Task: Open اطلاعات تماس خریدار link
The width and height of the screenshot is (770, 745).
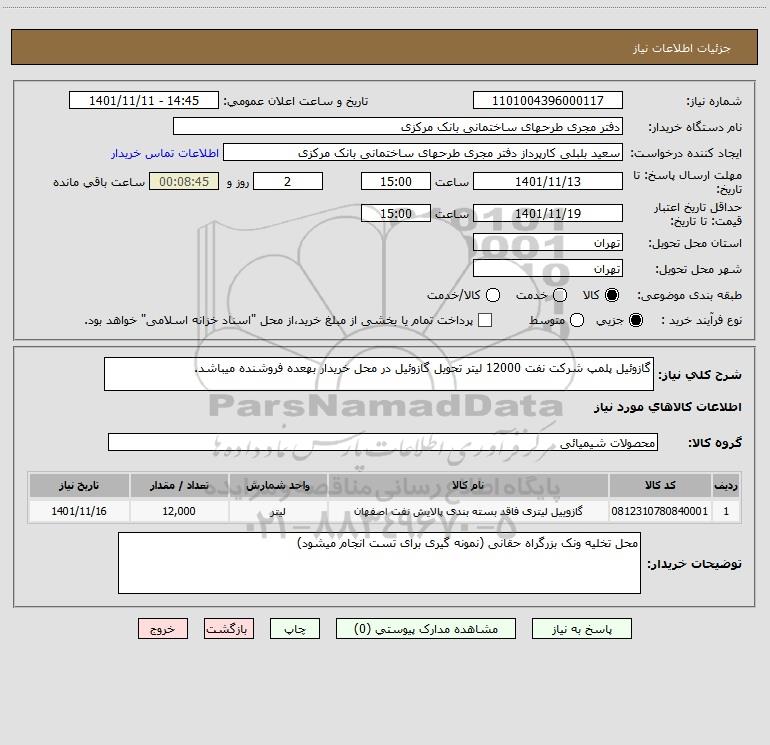Action: click(165, 153)
